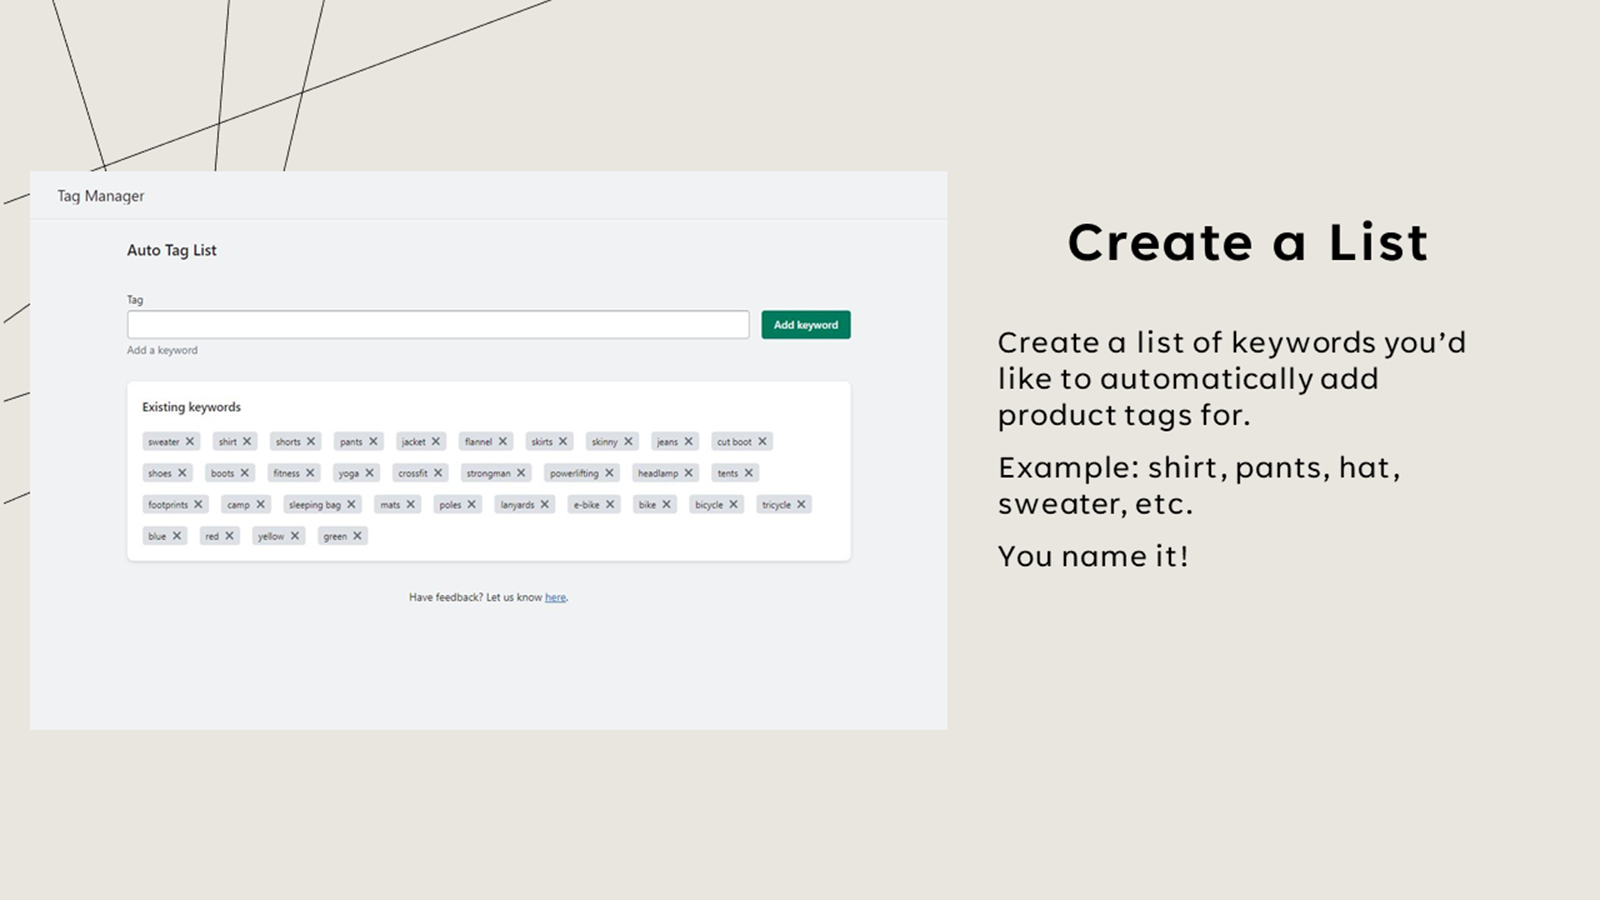Delete the shorts keyword
Viewport: 1600px width, 900px height.
[311, 441]
